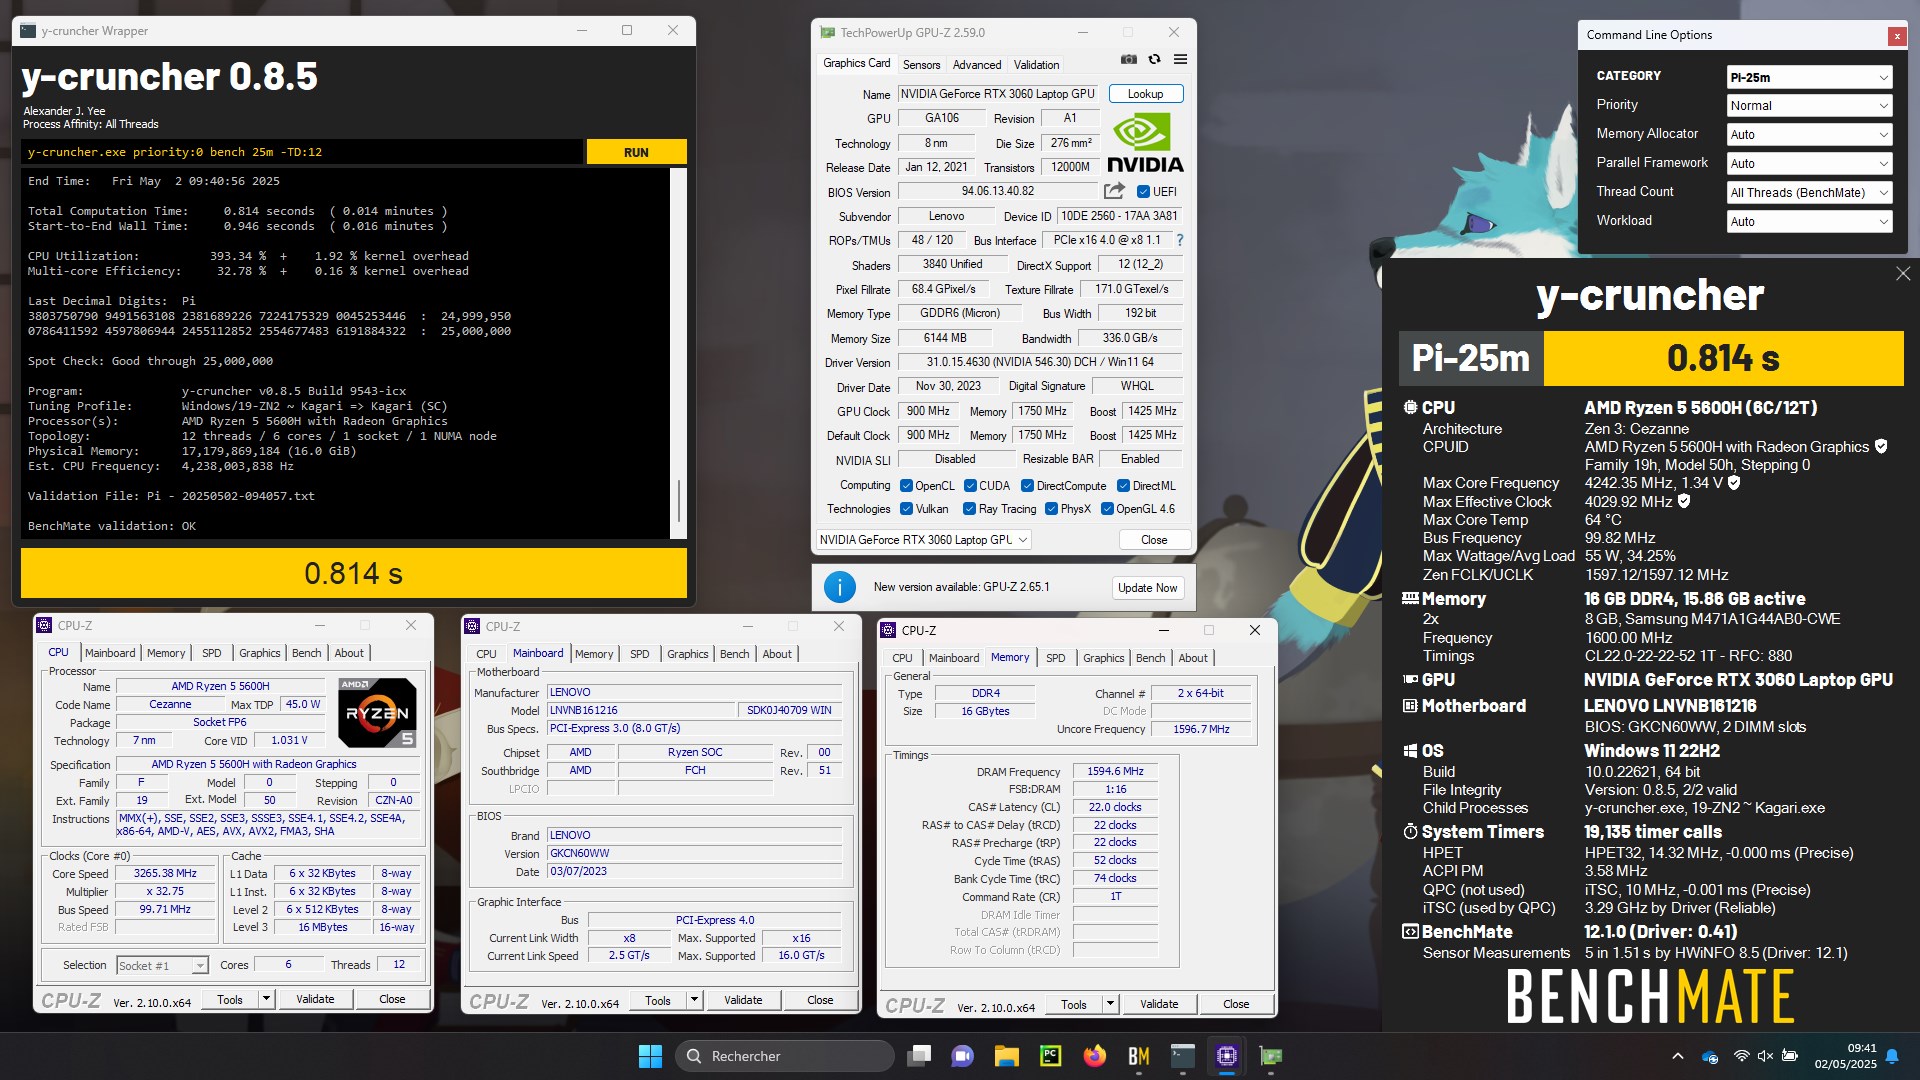Switch to GPU-Z Sensors tab

pyautogui.click(x=921, y=65)
